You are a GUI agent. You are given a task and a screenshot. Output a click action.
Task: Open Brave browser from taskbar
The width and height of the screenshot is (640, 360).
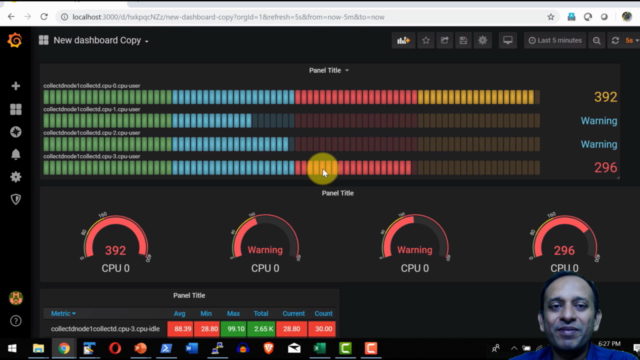(x=268, y=348)
